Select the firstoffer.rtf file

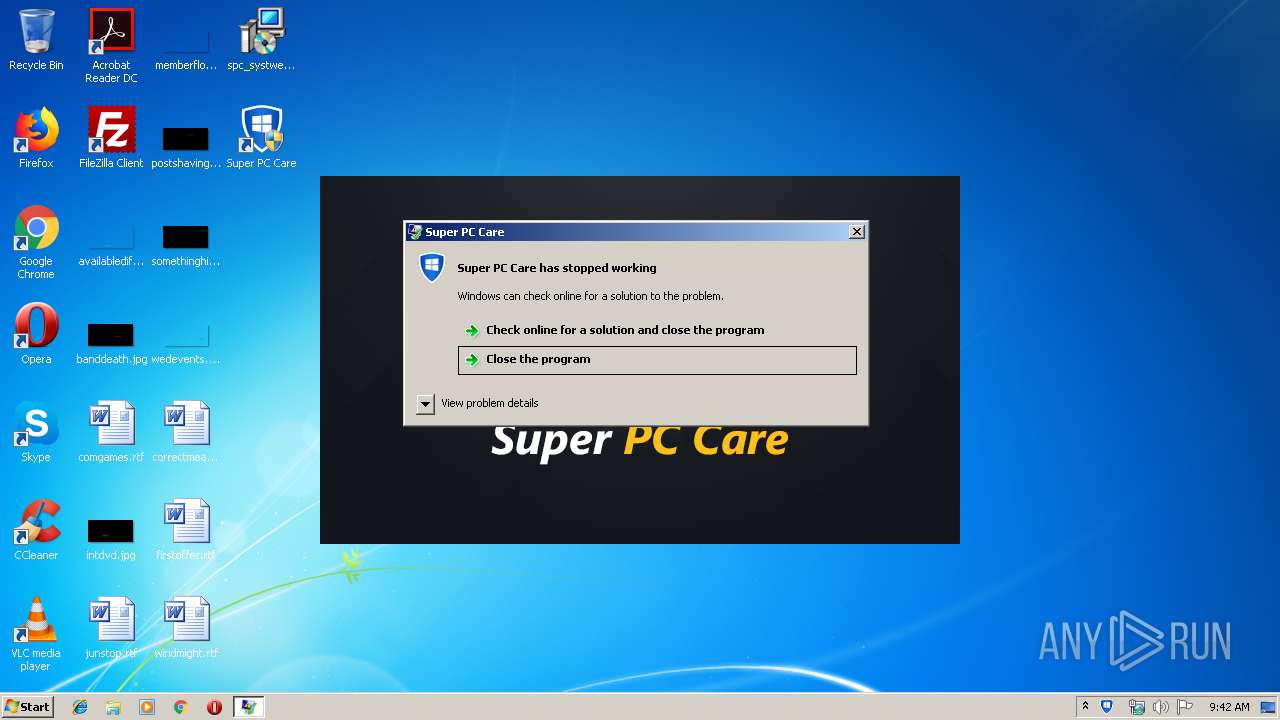[186, 530]
